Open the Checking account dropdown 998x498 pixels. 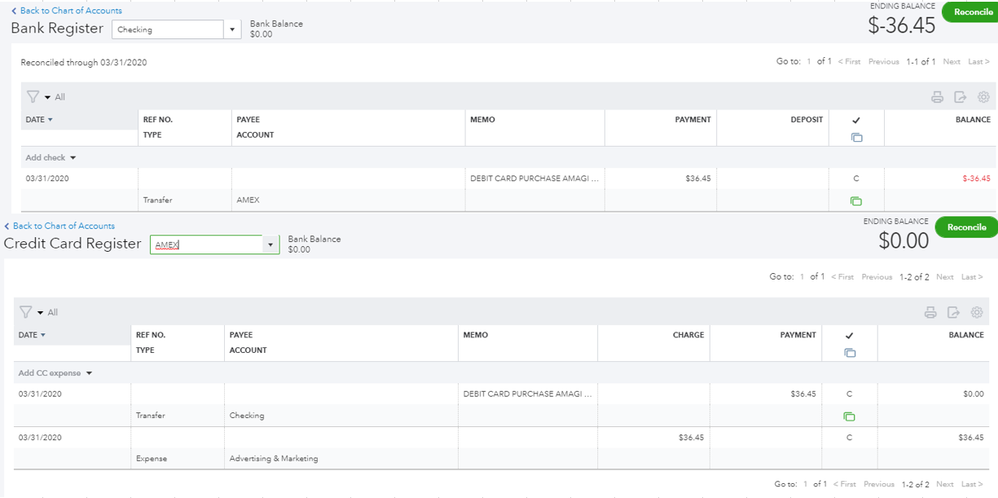pos(233,30)
